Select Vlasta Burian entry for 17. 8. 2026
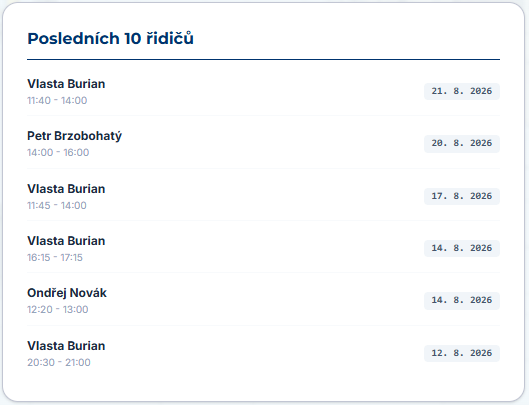The width and height of the screenshot is (529, 405). point(263,196)
